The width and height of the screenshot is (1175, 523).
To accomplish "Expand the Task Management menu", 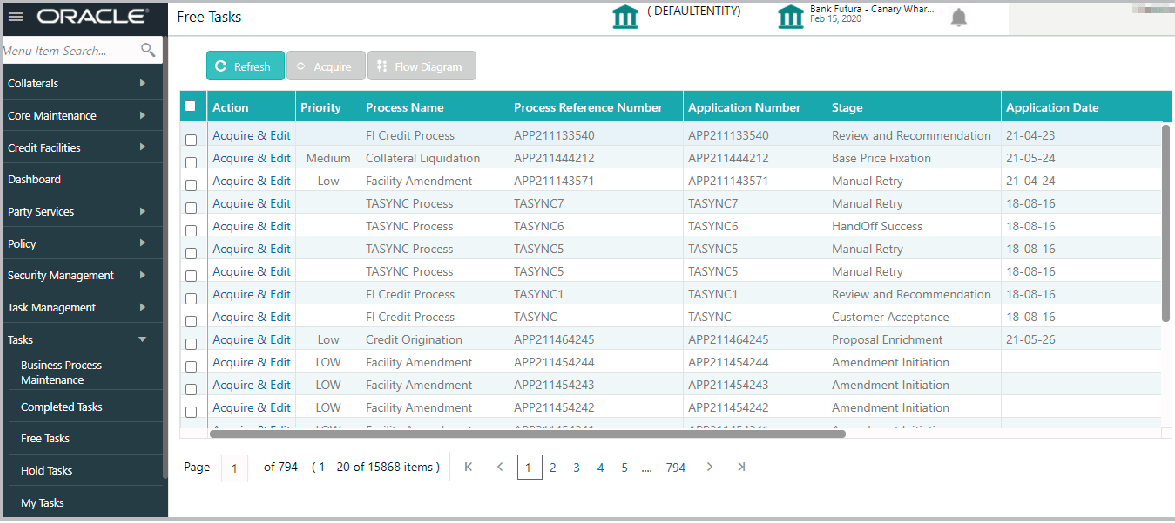I will pos(142,307).
